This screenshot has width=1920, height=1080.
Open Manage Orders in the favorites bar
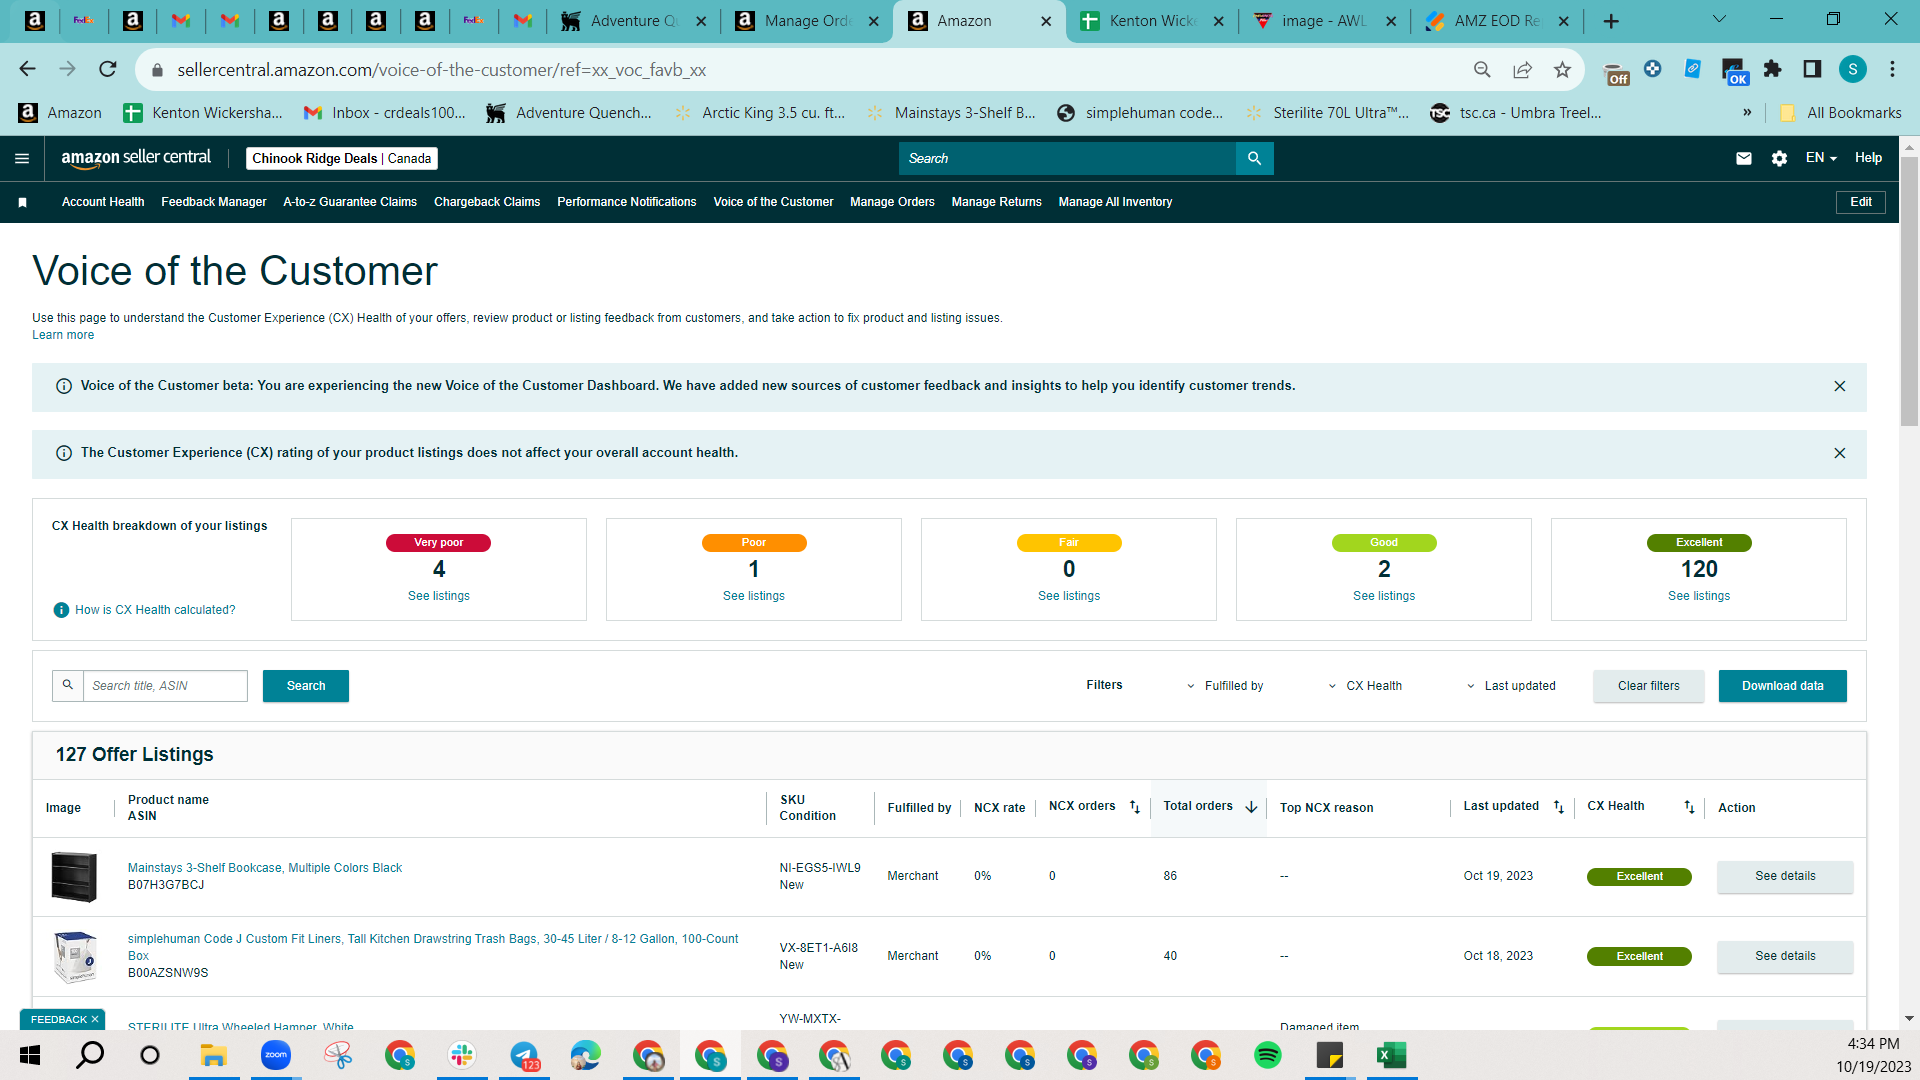point(892,202)
